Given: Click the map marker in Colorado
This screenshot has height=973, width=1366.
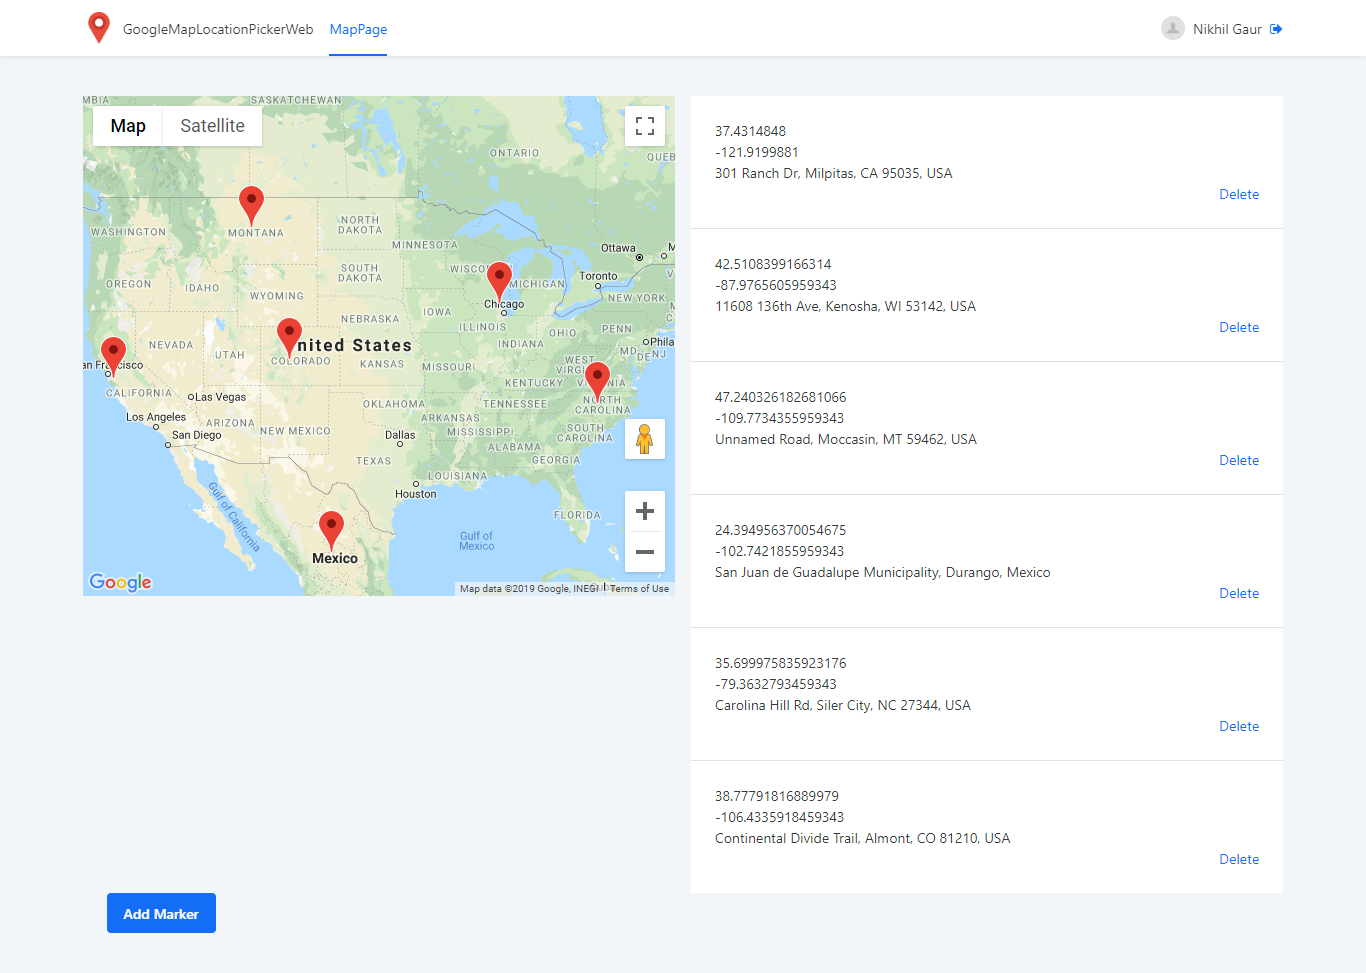Looking at the screenshot, I should (x=289, y=335).
